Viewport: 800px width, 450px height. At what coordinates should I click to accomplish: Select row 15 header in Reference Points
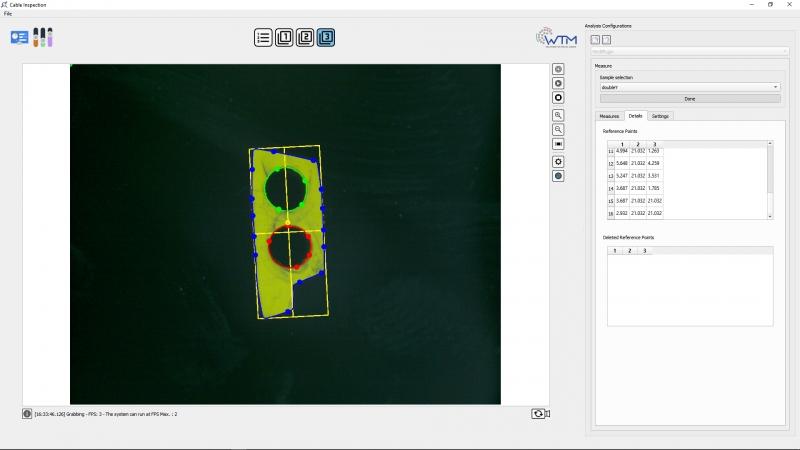pos(611,201)
